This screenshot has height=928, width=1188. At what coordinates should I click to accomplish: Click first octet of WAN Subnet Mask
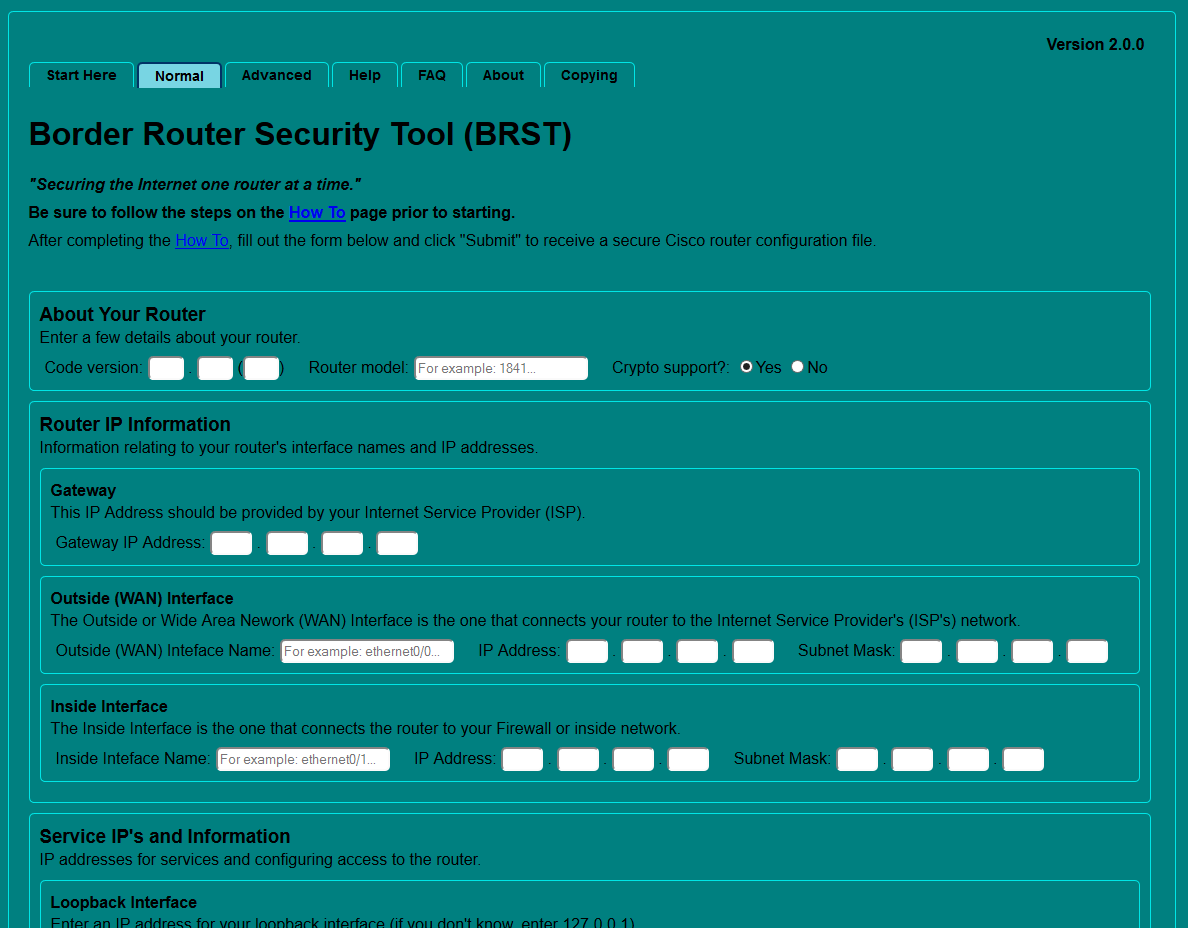point(921,651)
